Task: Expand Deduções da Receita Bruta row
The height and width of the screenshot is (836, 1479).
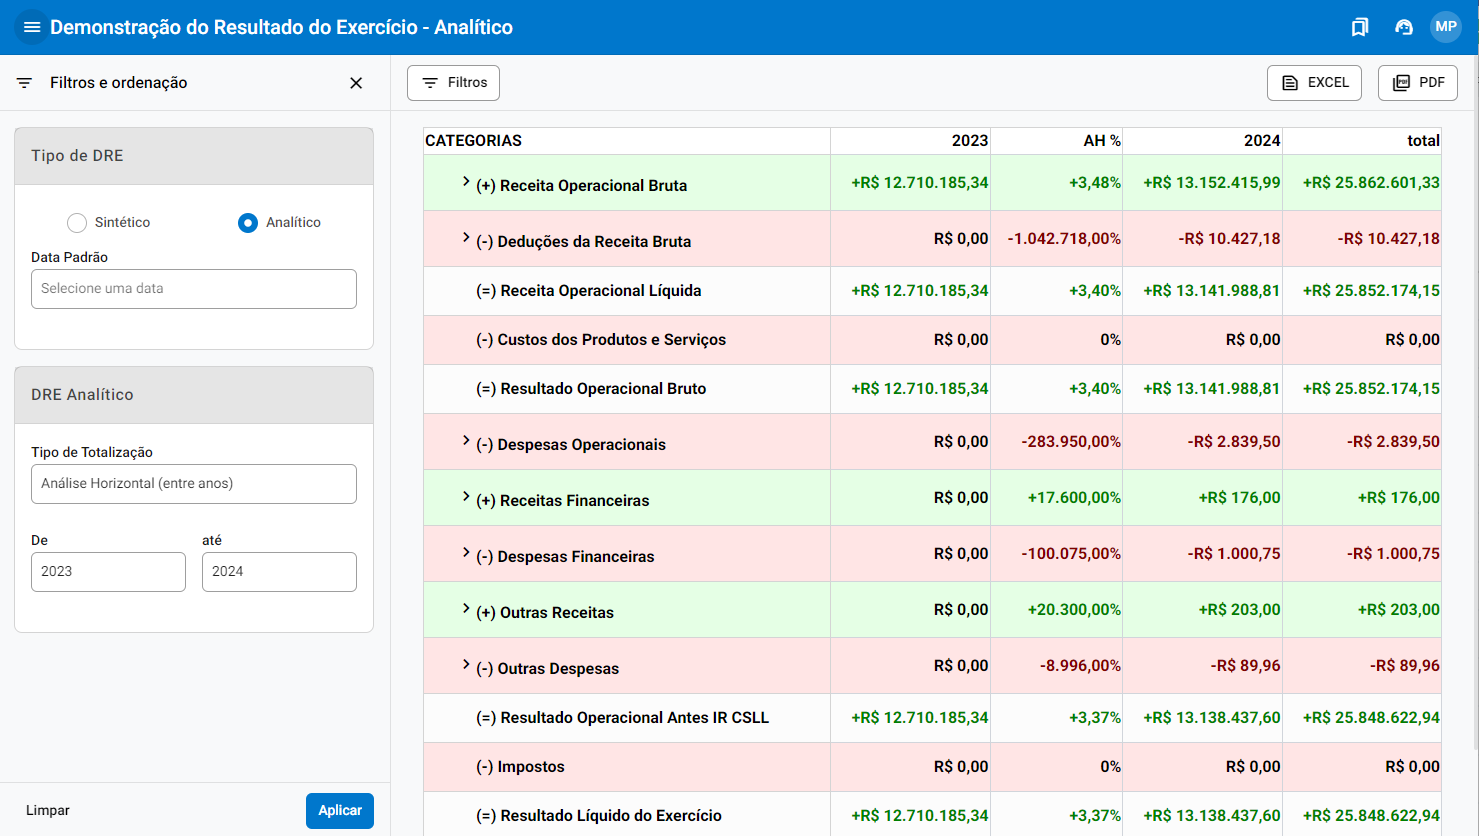Action: coord(466,238)
